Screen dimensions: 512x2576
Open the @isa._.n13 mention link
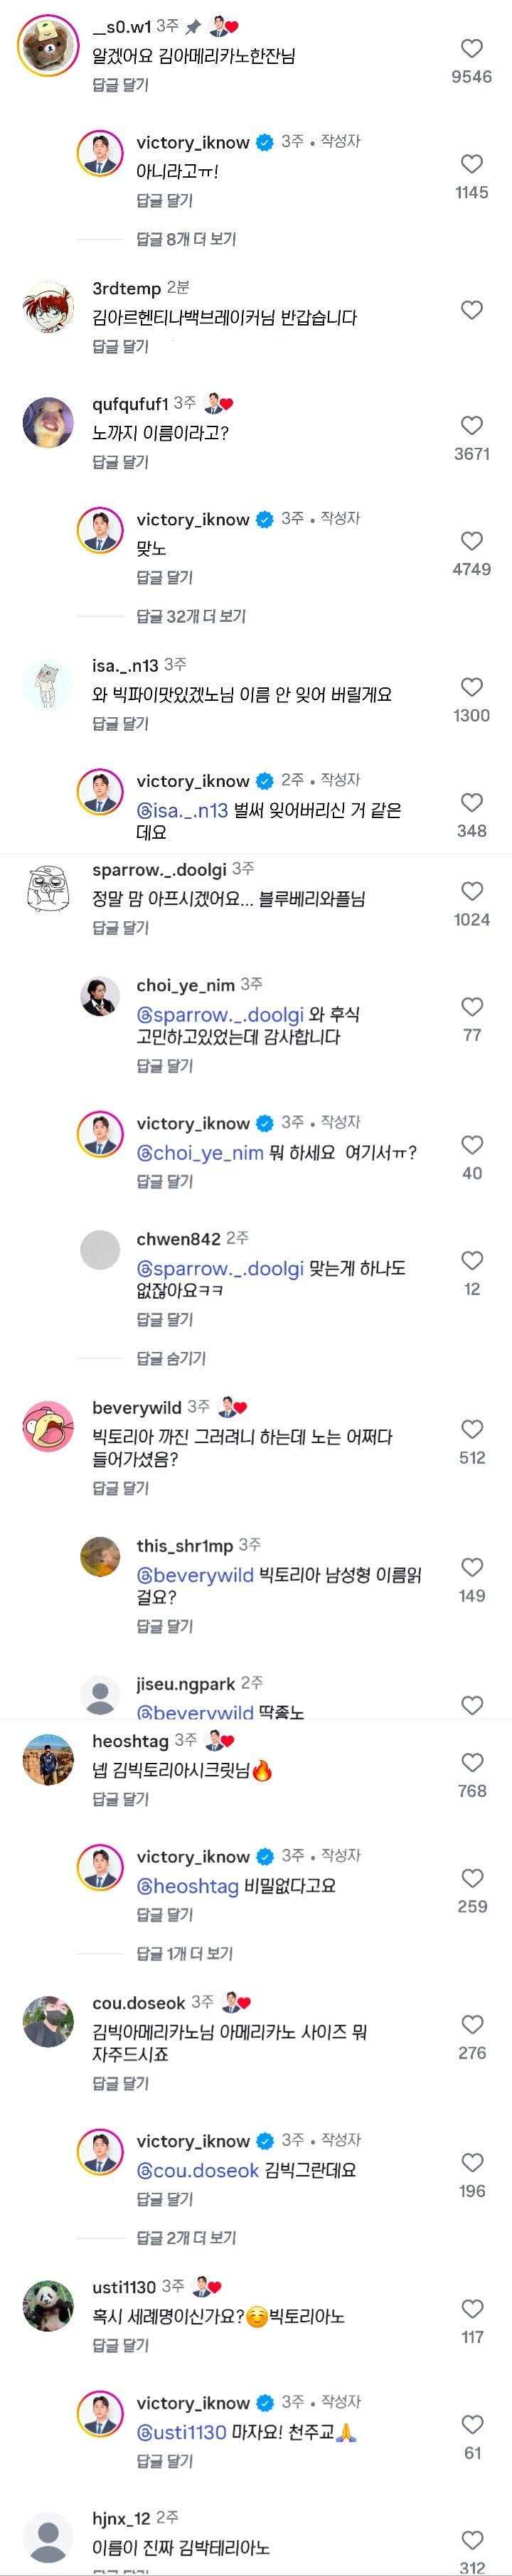(x=182, y=810)
